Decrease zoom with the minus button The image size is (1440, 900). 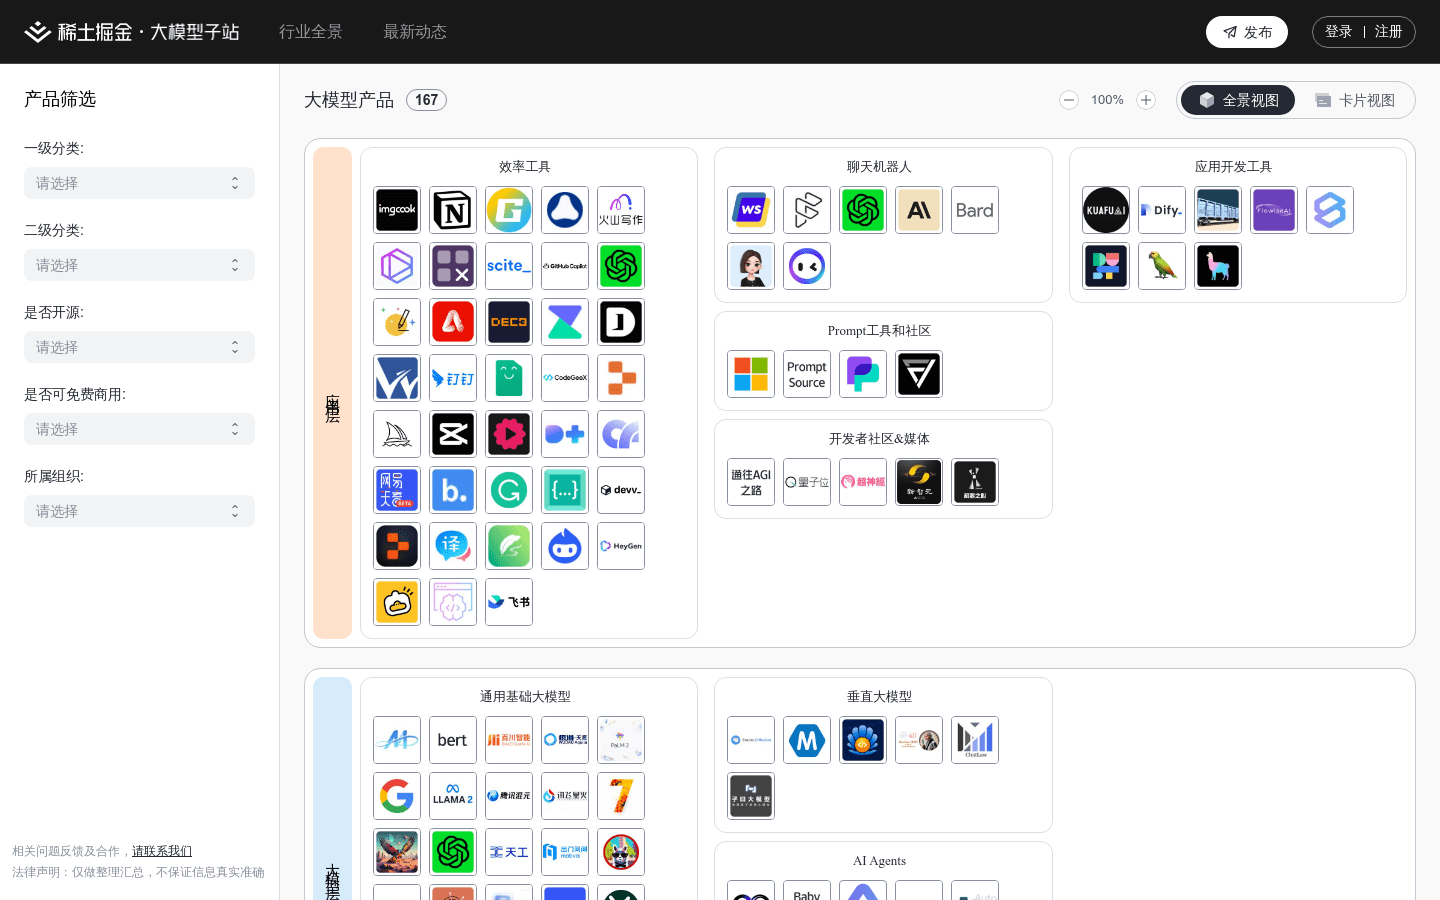coord(1069,100)
